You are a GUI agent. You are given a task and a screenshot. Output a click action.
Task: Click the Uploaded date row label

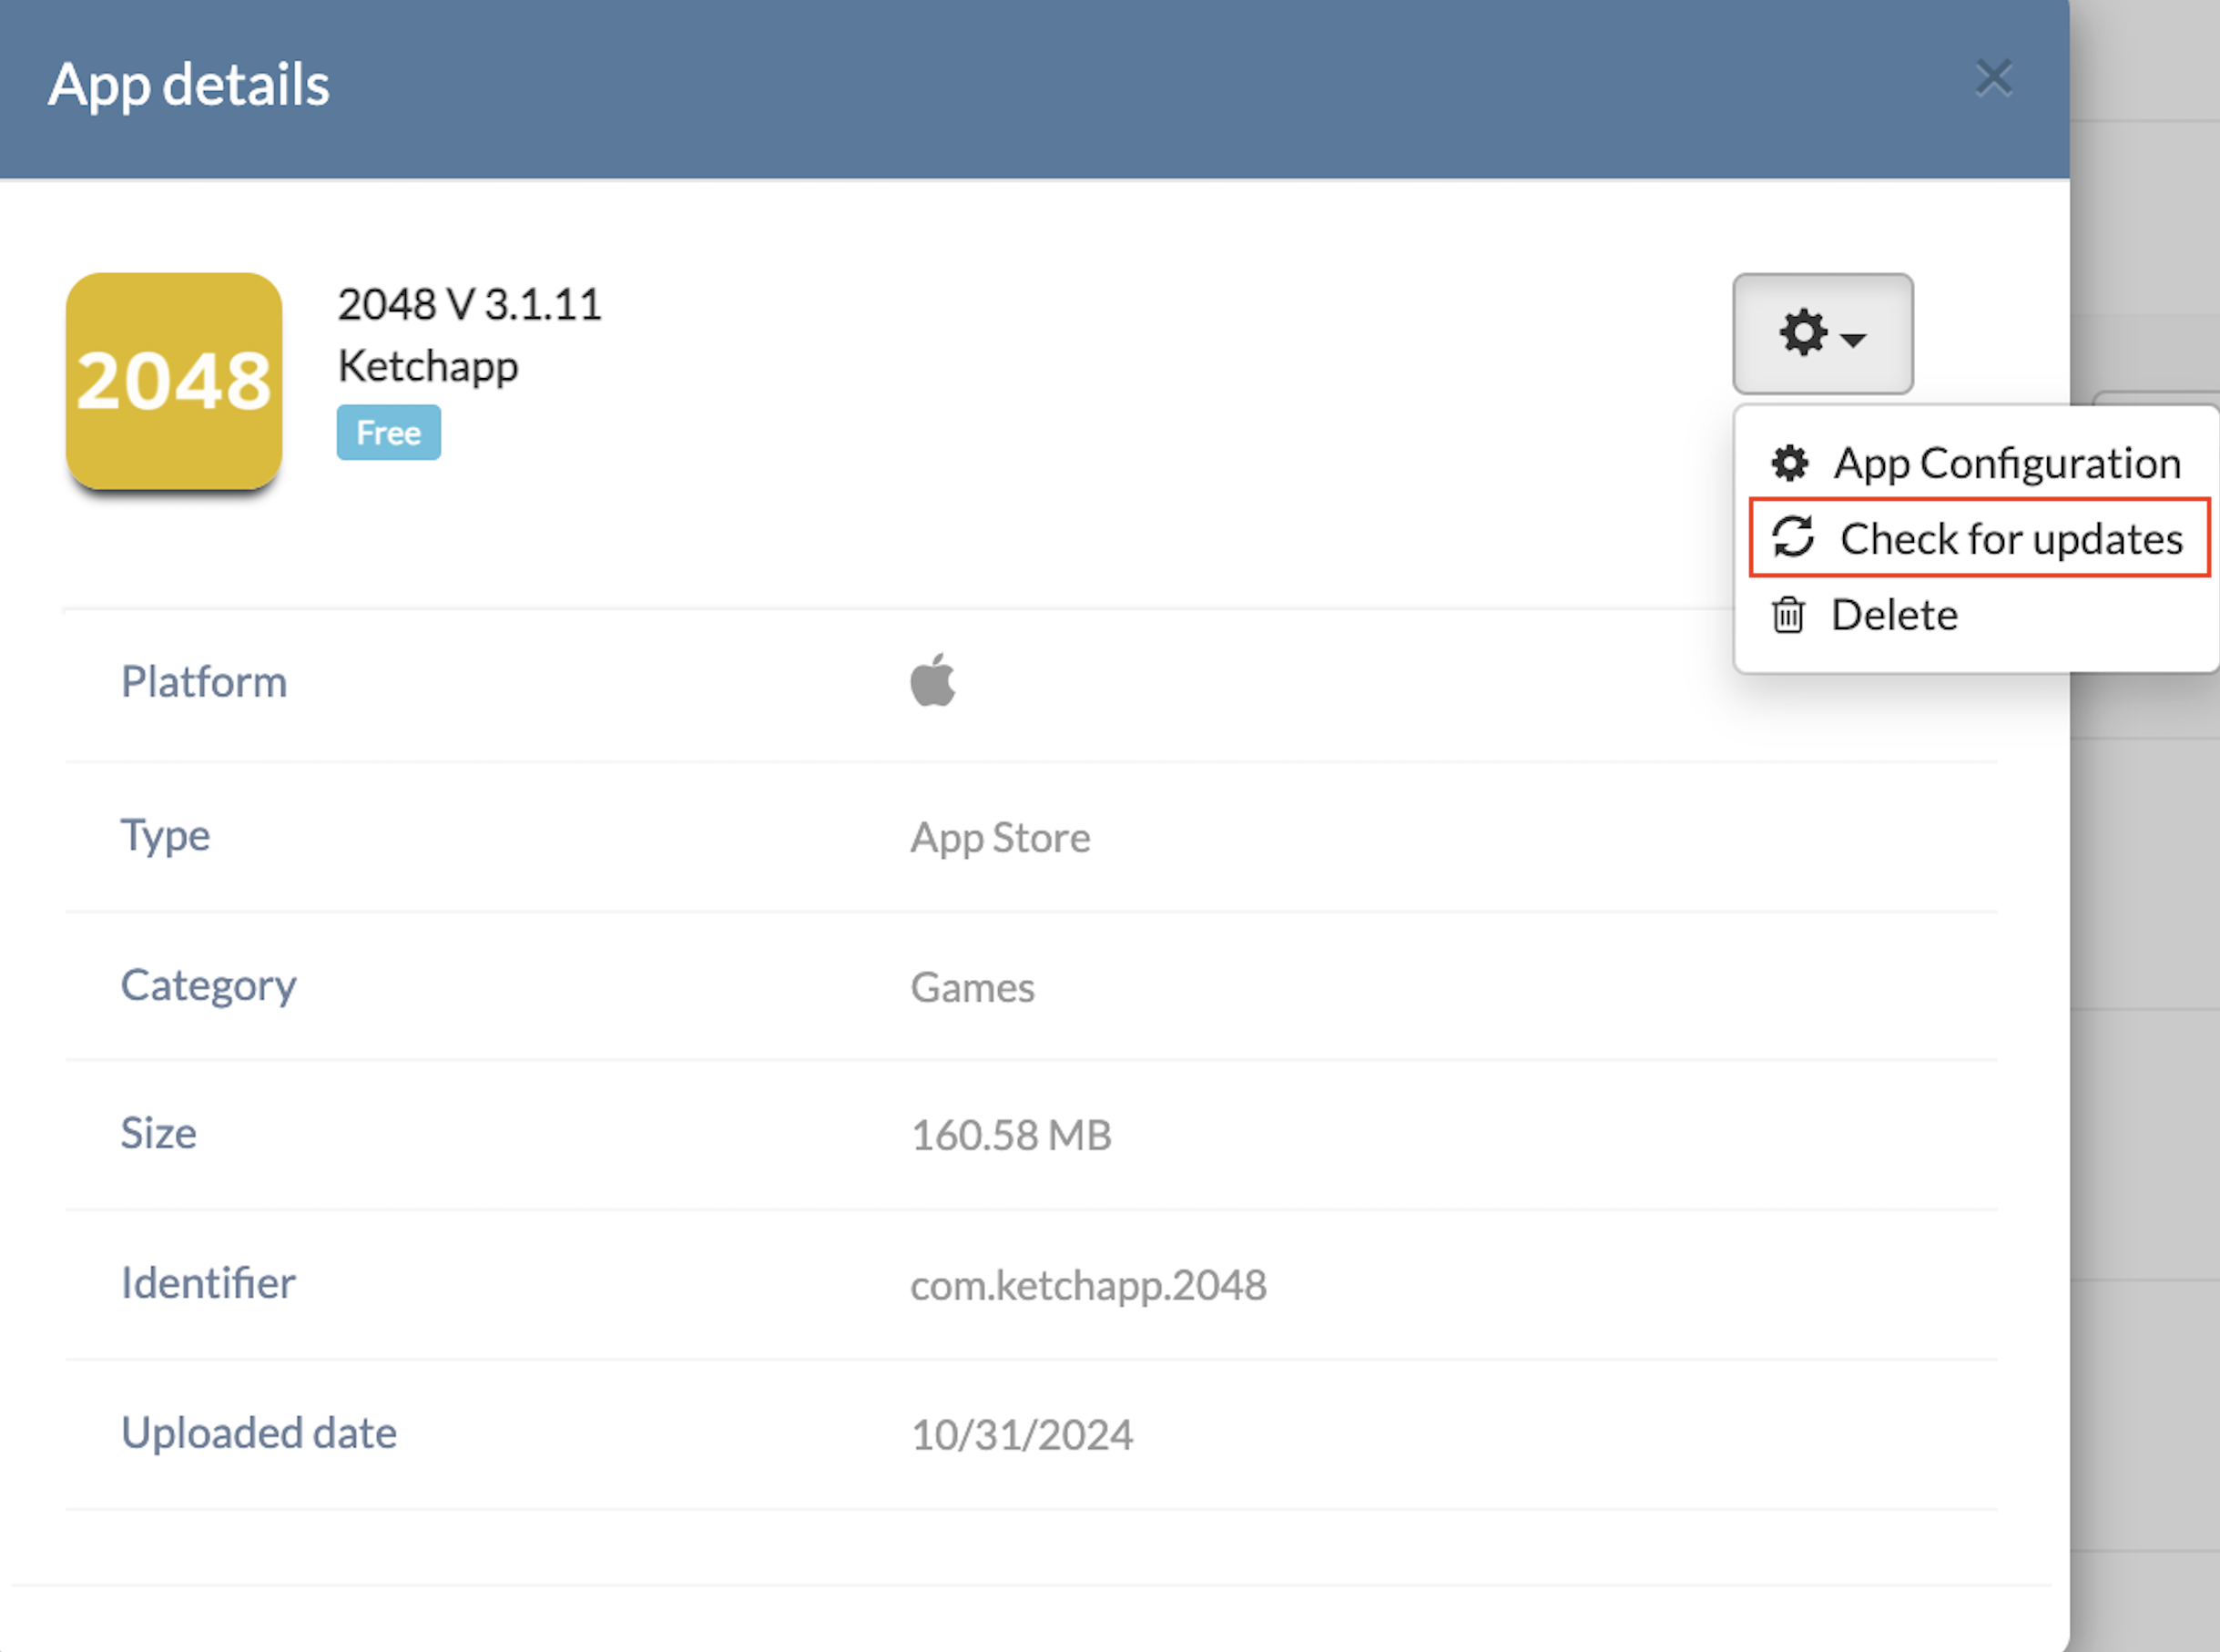(259, 1433)
